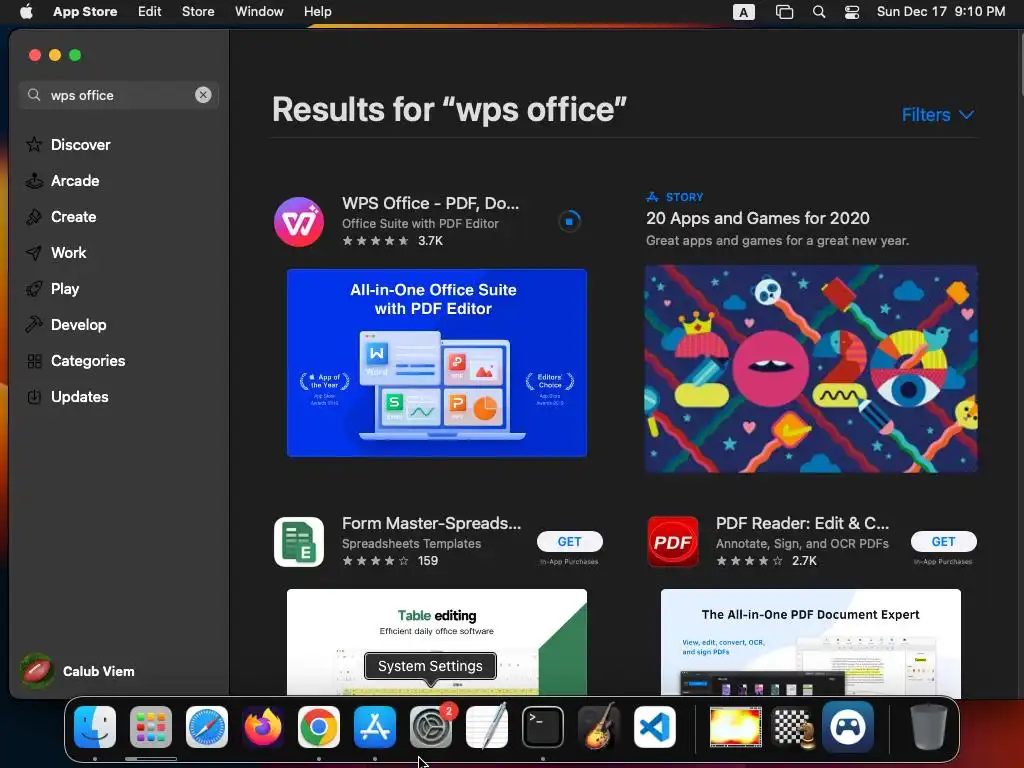
Task: Open the Form Master-Spreads... title
Action: tap(432, 523)
